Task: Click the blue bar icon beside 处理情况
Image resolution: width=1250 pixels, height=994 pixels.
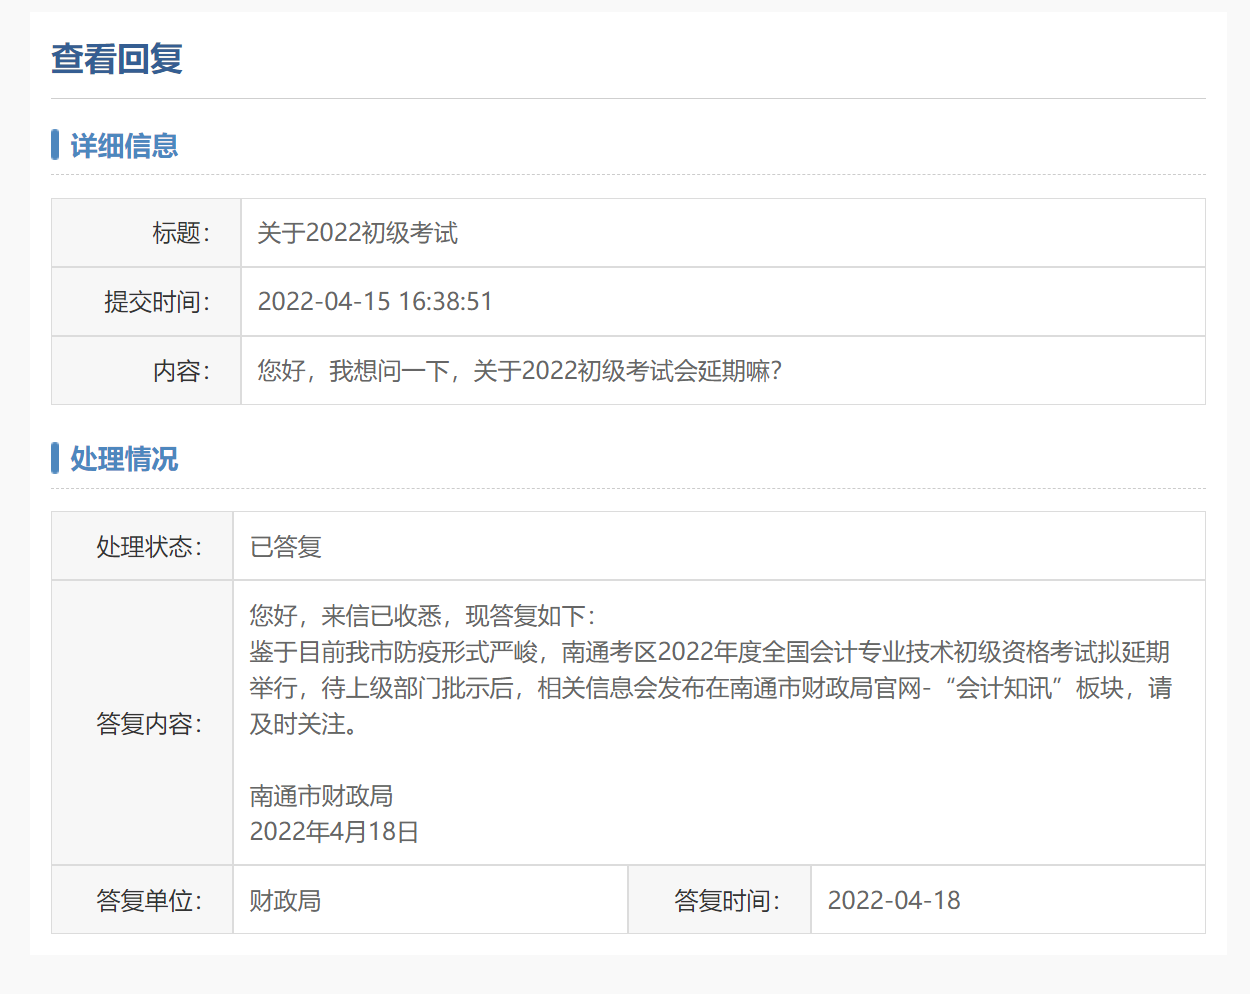Action: [56, 459]
